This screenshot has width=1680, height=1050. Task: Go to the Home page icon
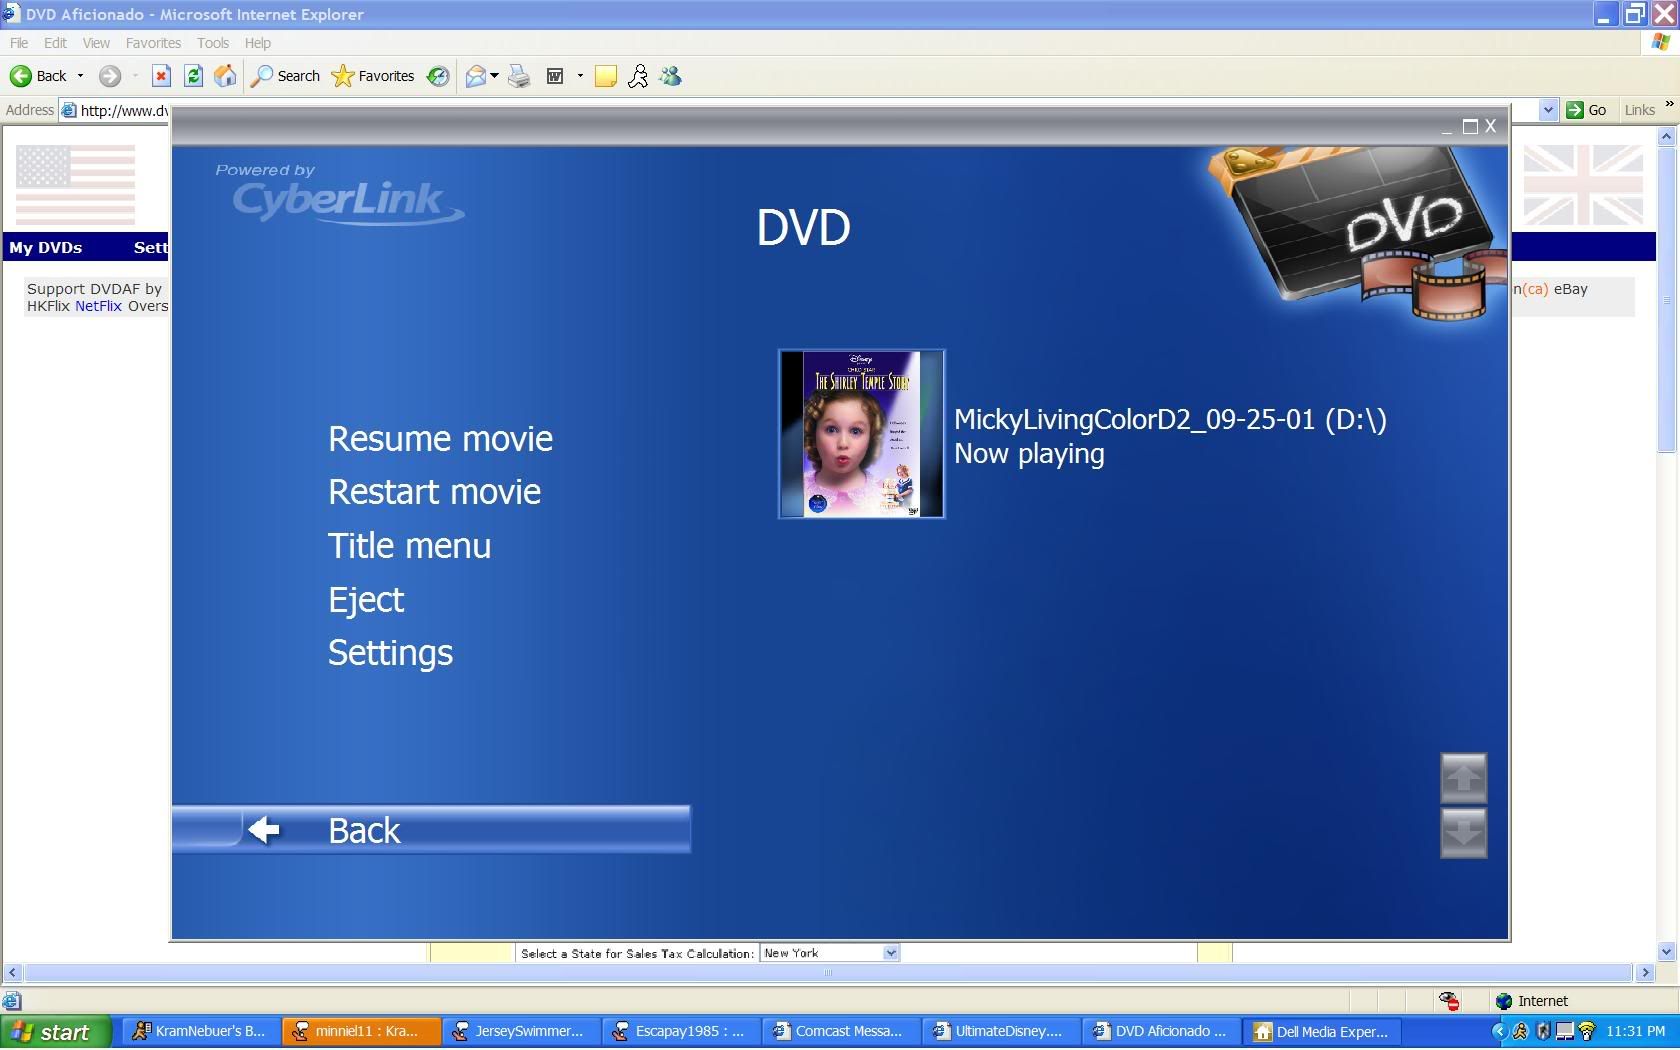coord(226,76)
